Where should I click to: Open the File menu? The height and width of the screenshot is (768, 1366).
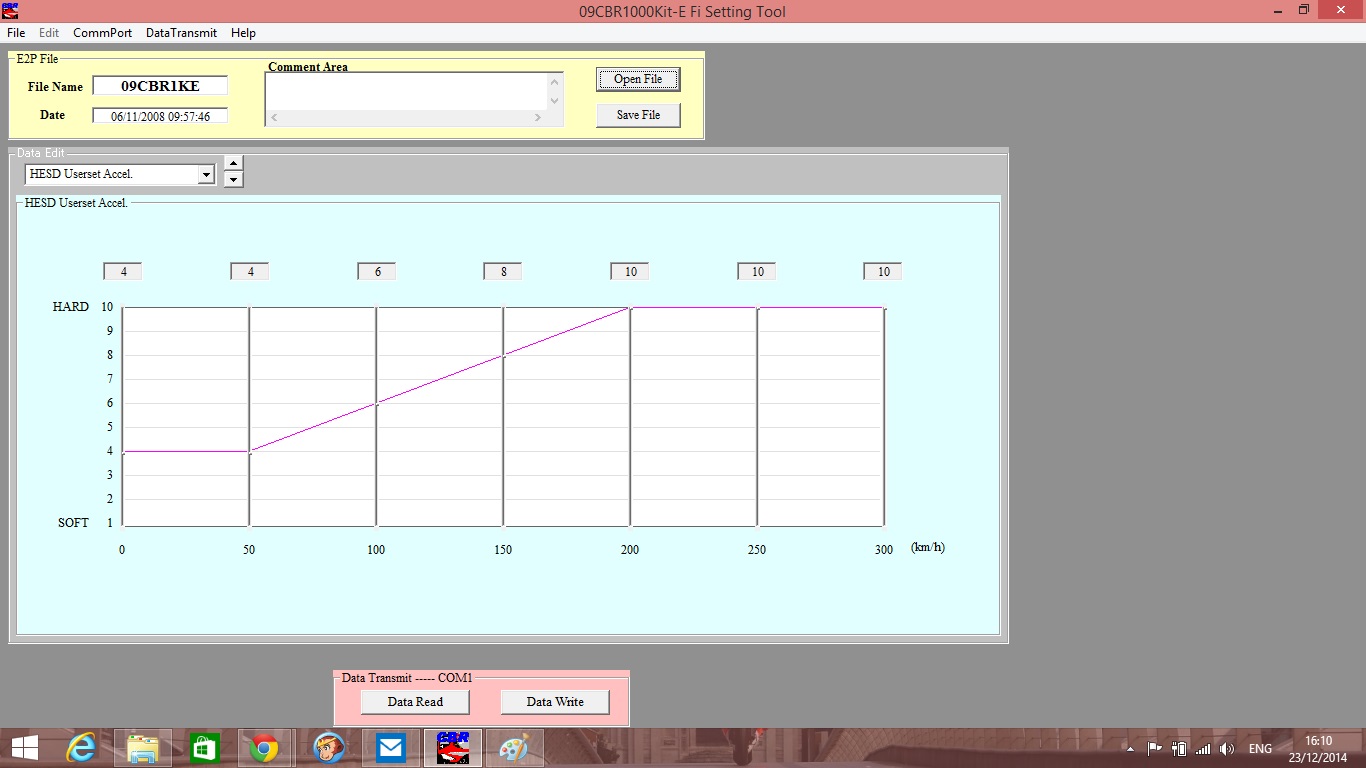tap(16, 33)
